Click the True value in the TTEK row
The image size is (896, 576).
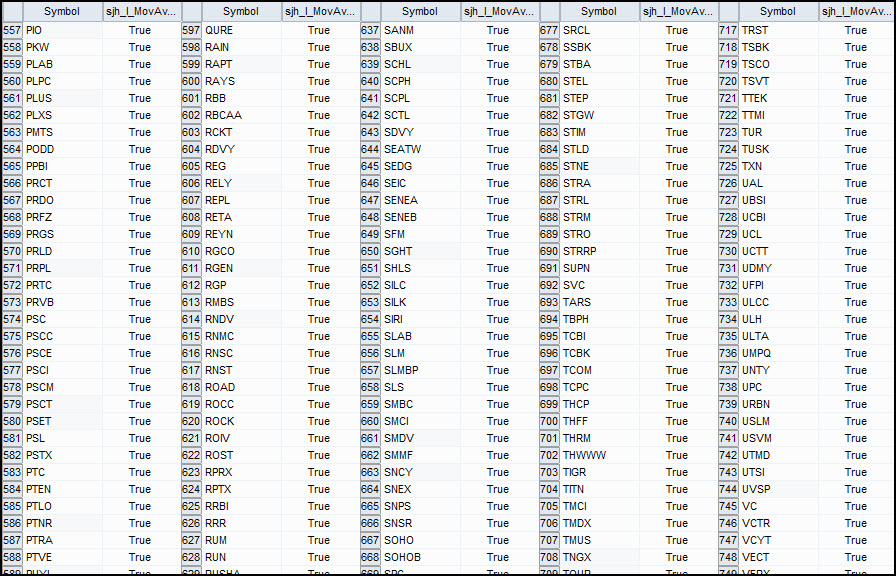(855, 98)
